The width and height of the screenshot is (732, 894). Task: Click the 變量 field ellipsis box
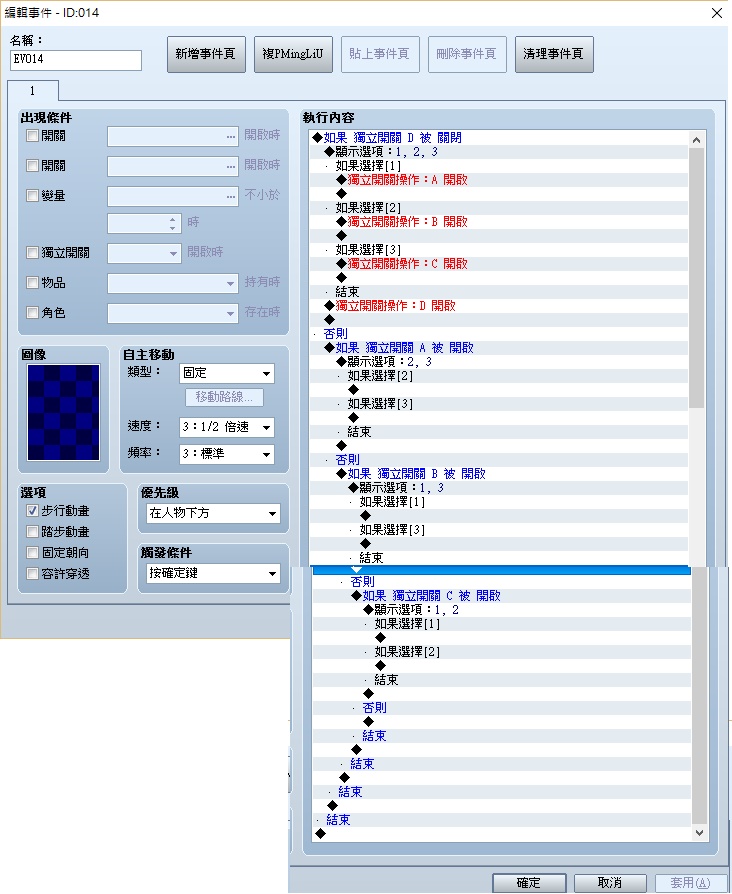(230, 197)
